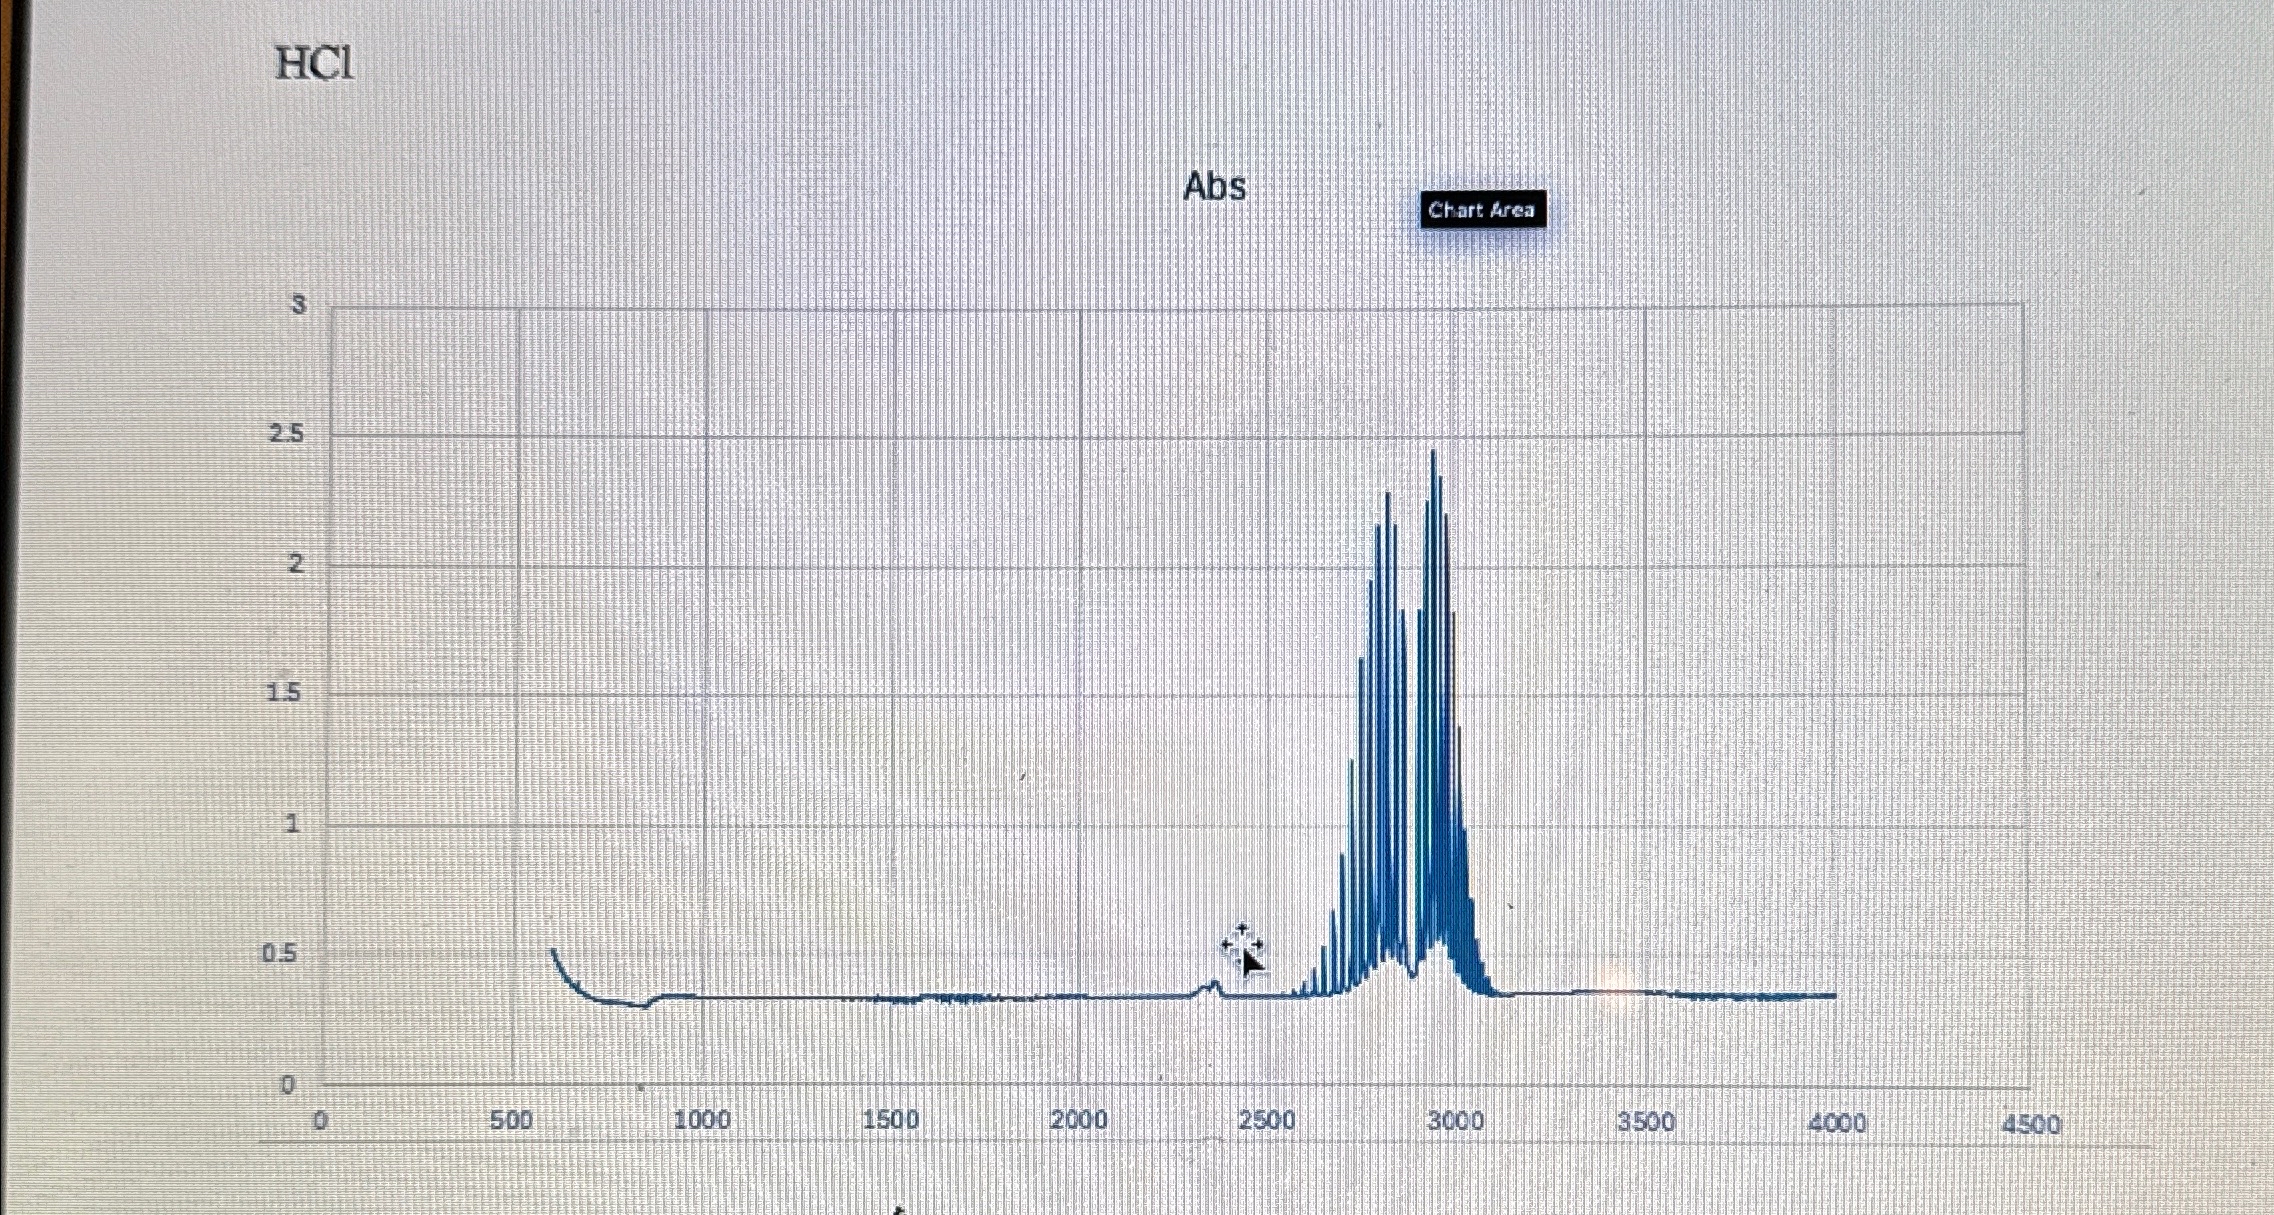
Task: Click the 3000 label on horizontal axis
Action: pyautogui.click(x=1456, y=1121)
